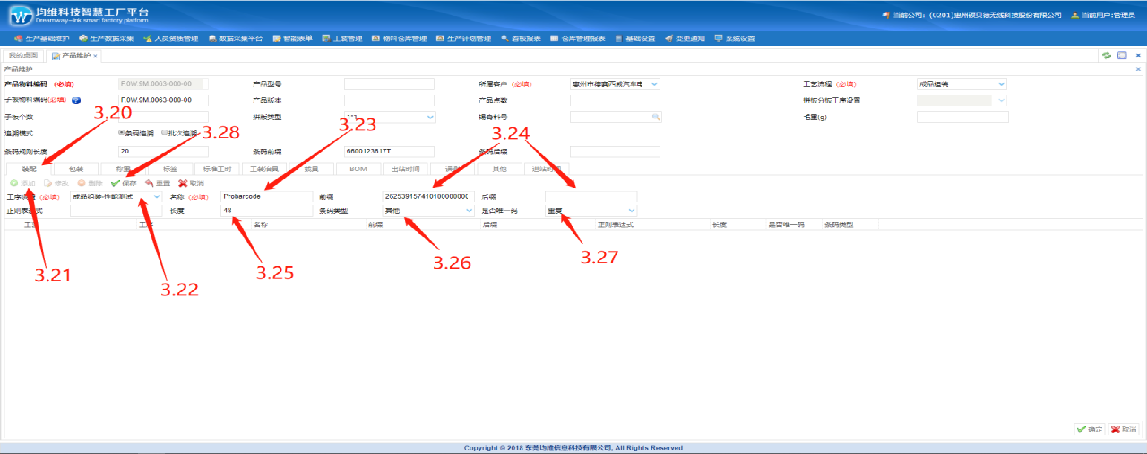
Task: Click the bottom-right 取消 button
Action: (1122, 429)
